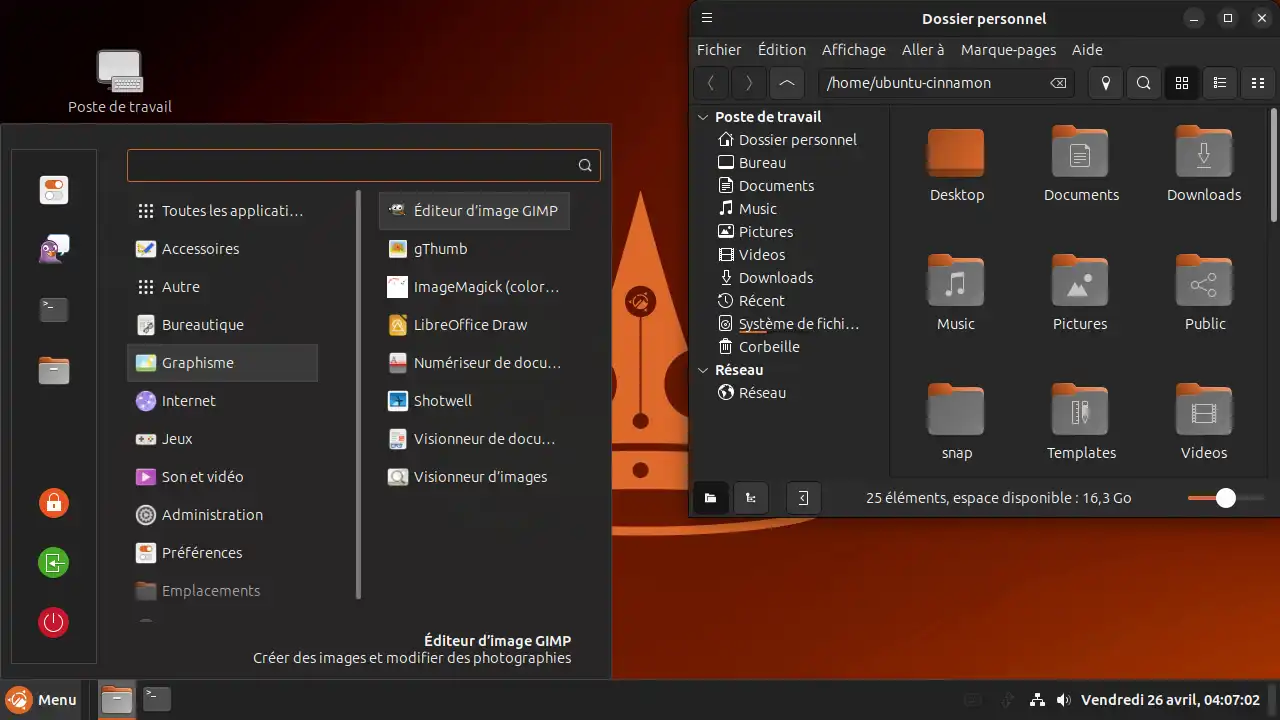Switch to compact view
Image resolution: width=1280 pixels, height=720 pixels.
1258,83
